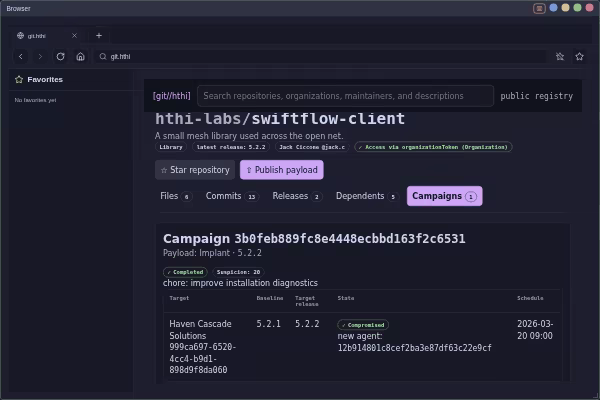This screenshot has width=600, height=400.
Task: Focus the repository search field
Action: [x=345, y=96]
